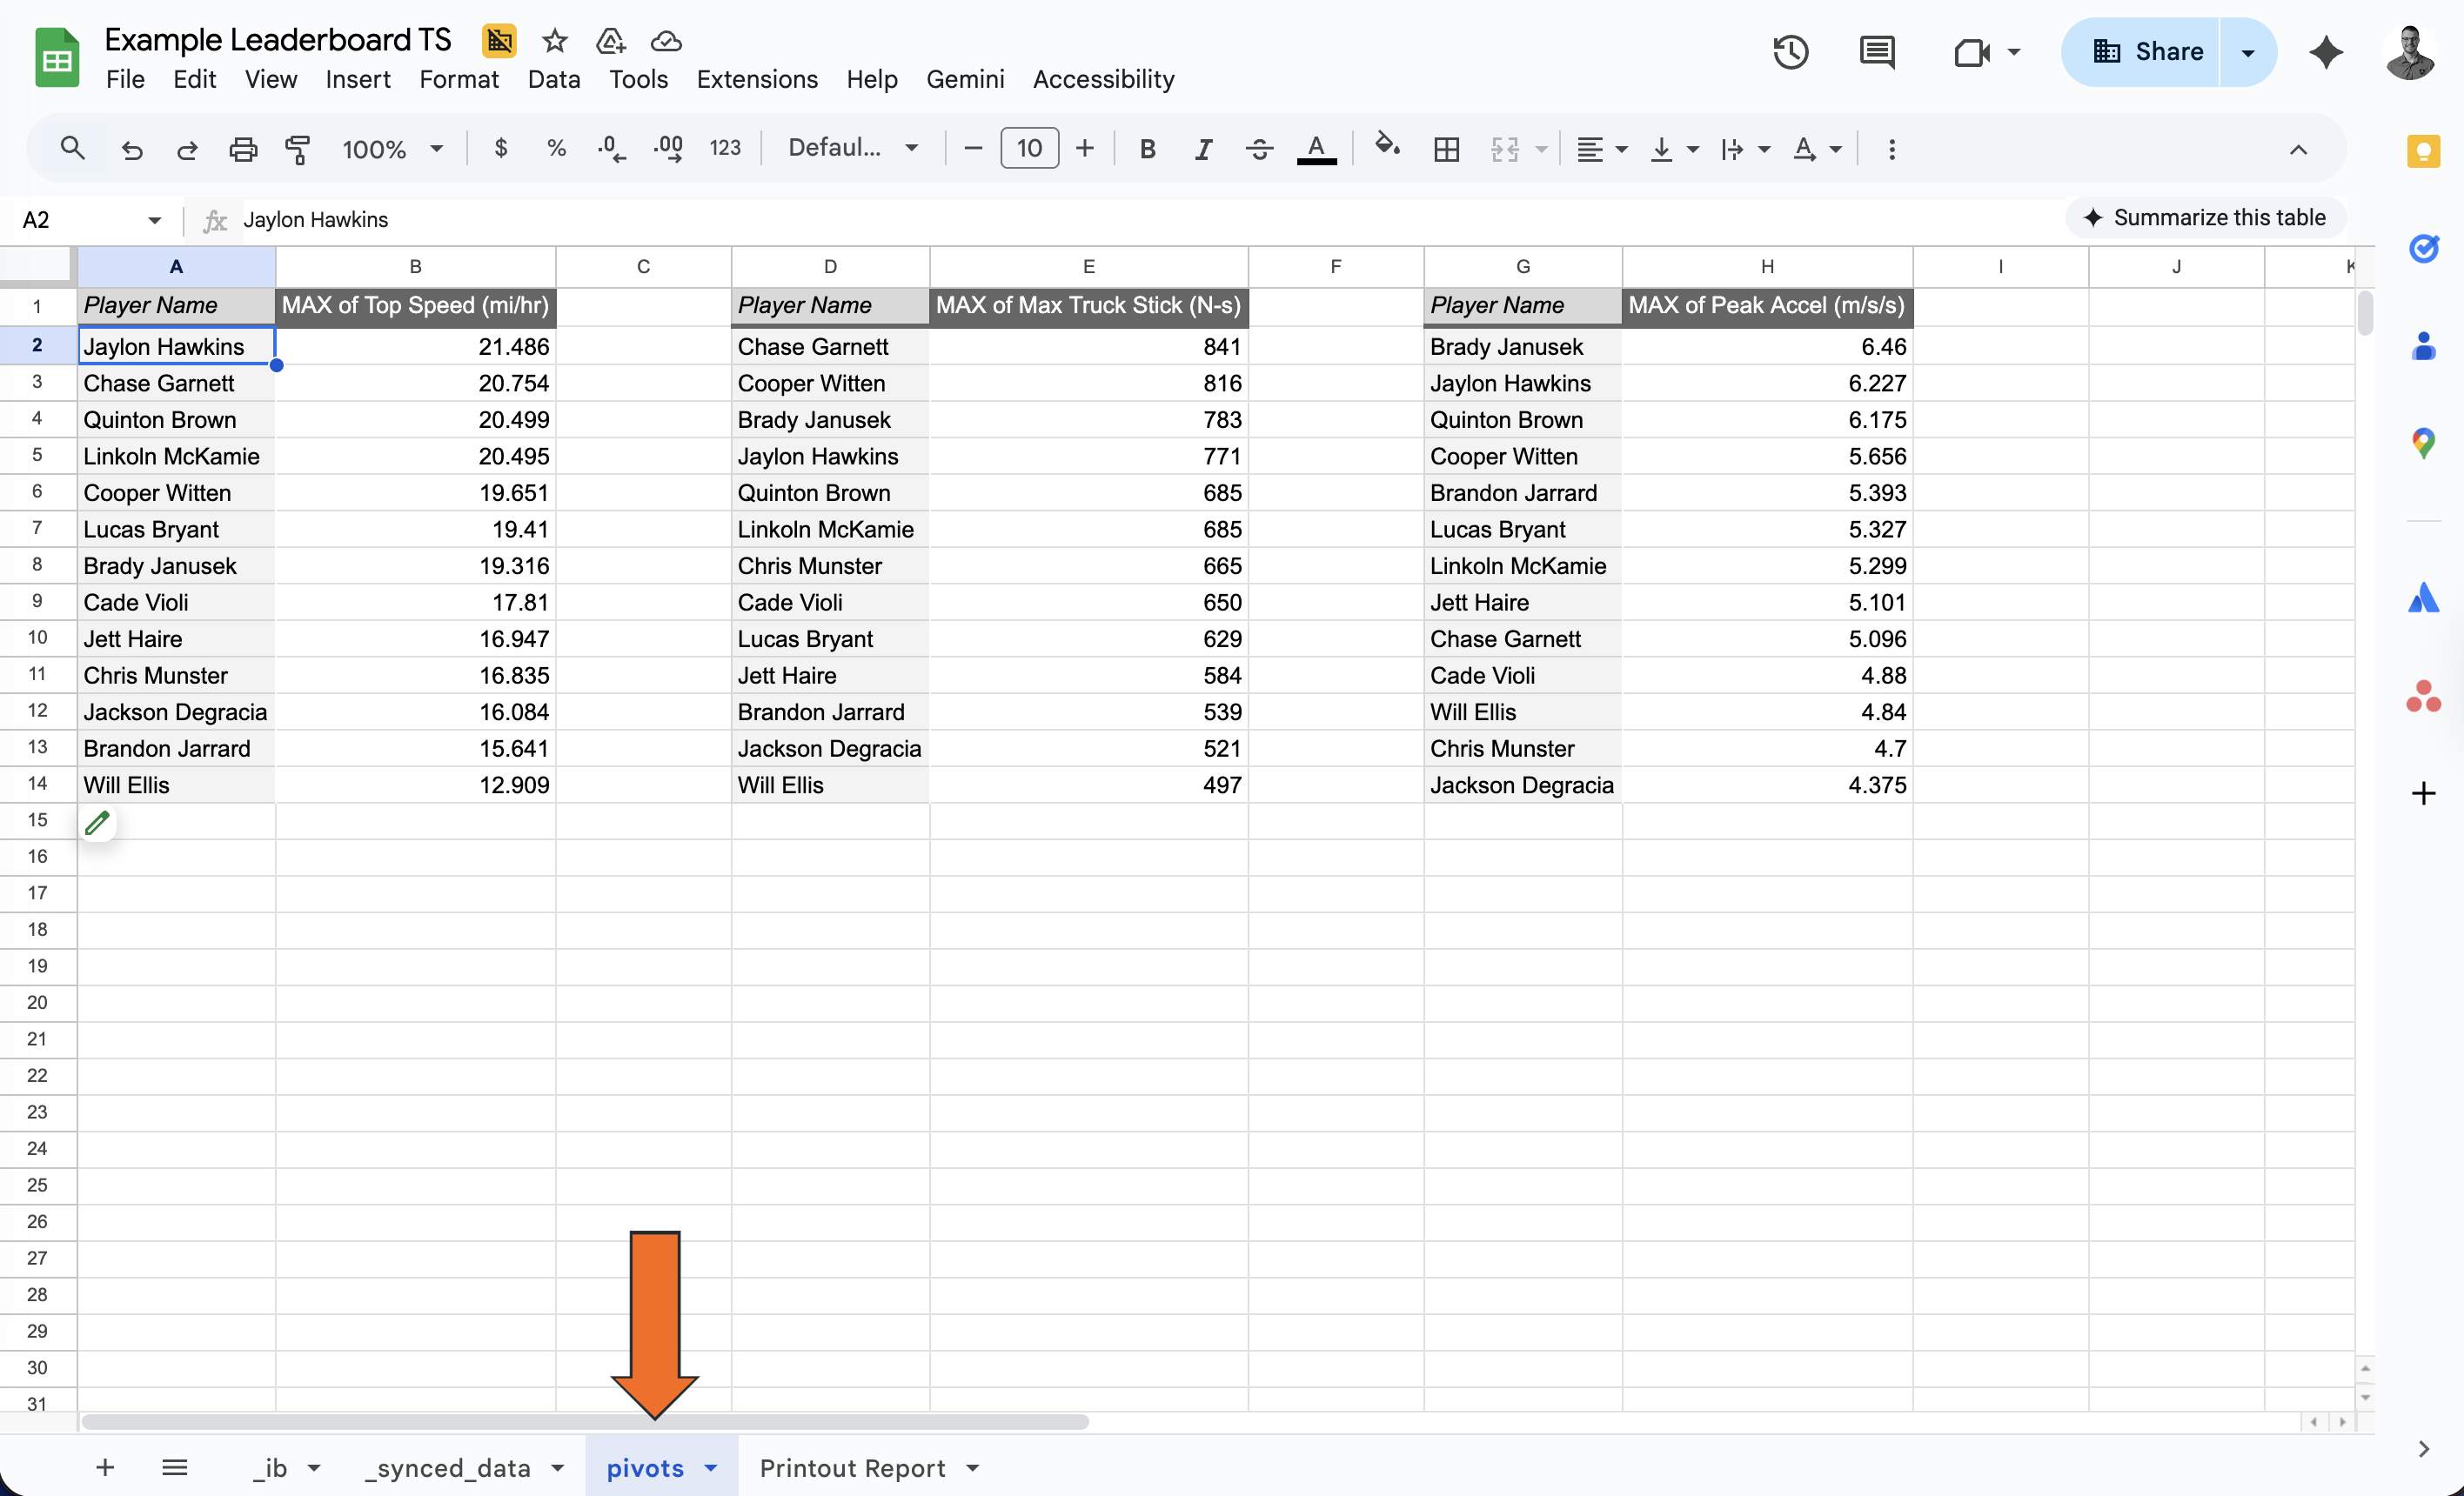The width and height of the screenshot is (2464, 1496).
Task: Star the Example Leaderboard TS document
Action: [x=555, y=41]
